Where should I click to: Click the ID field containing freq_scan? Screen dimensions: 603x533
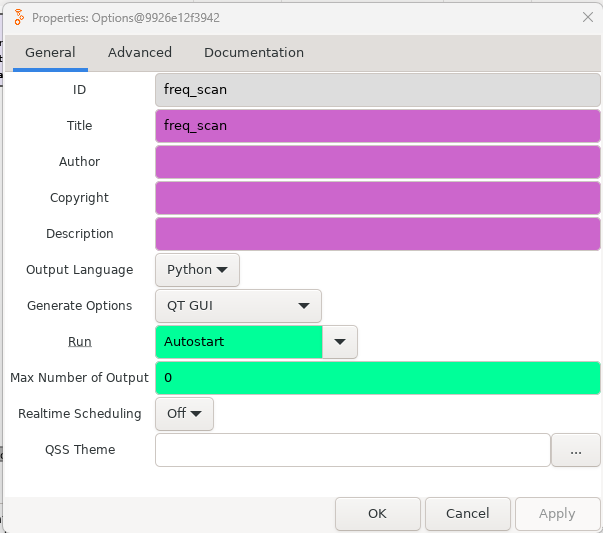click(x=378, y=90)
